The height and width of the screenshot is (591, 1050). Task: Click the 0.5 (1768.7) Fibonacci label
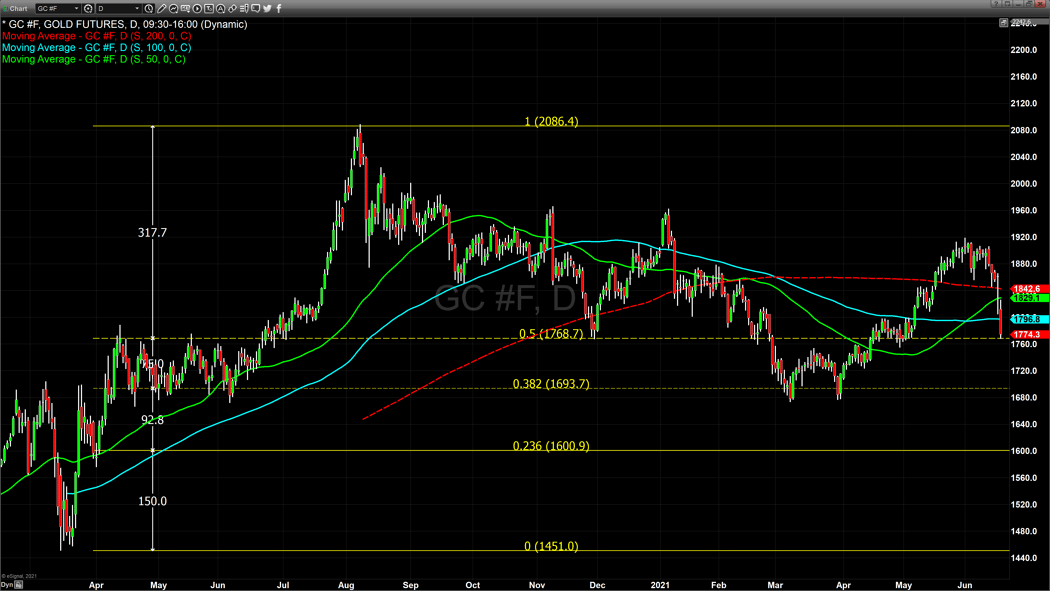tap(551, 333)
